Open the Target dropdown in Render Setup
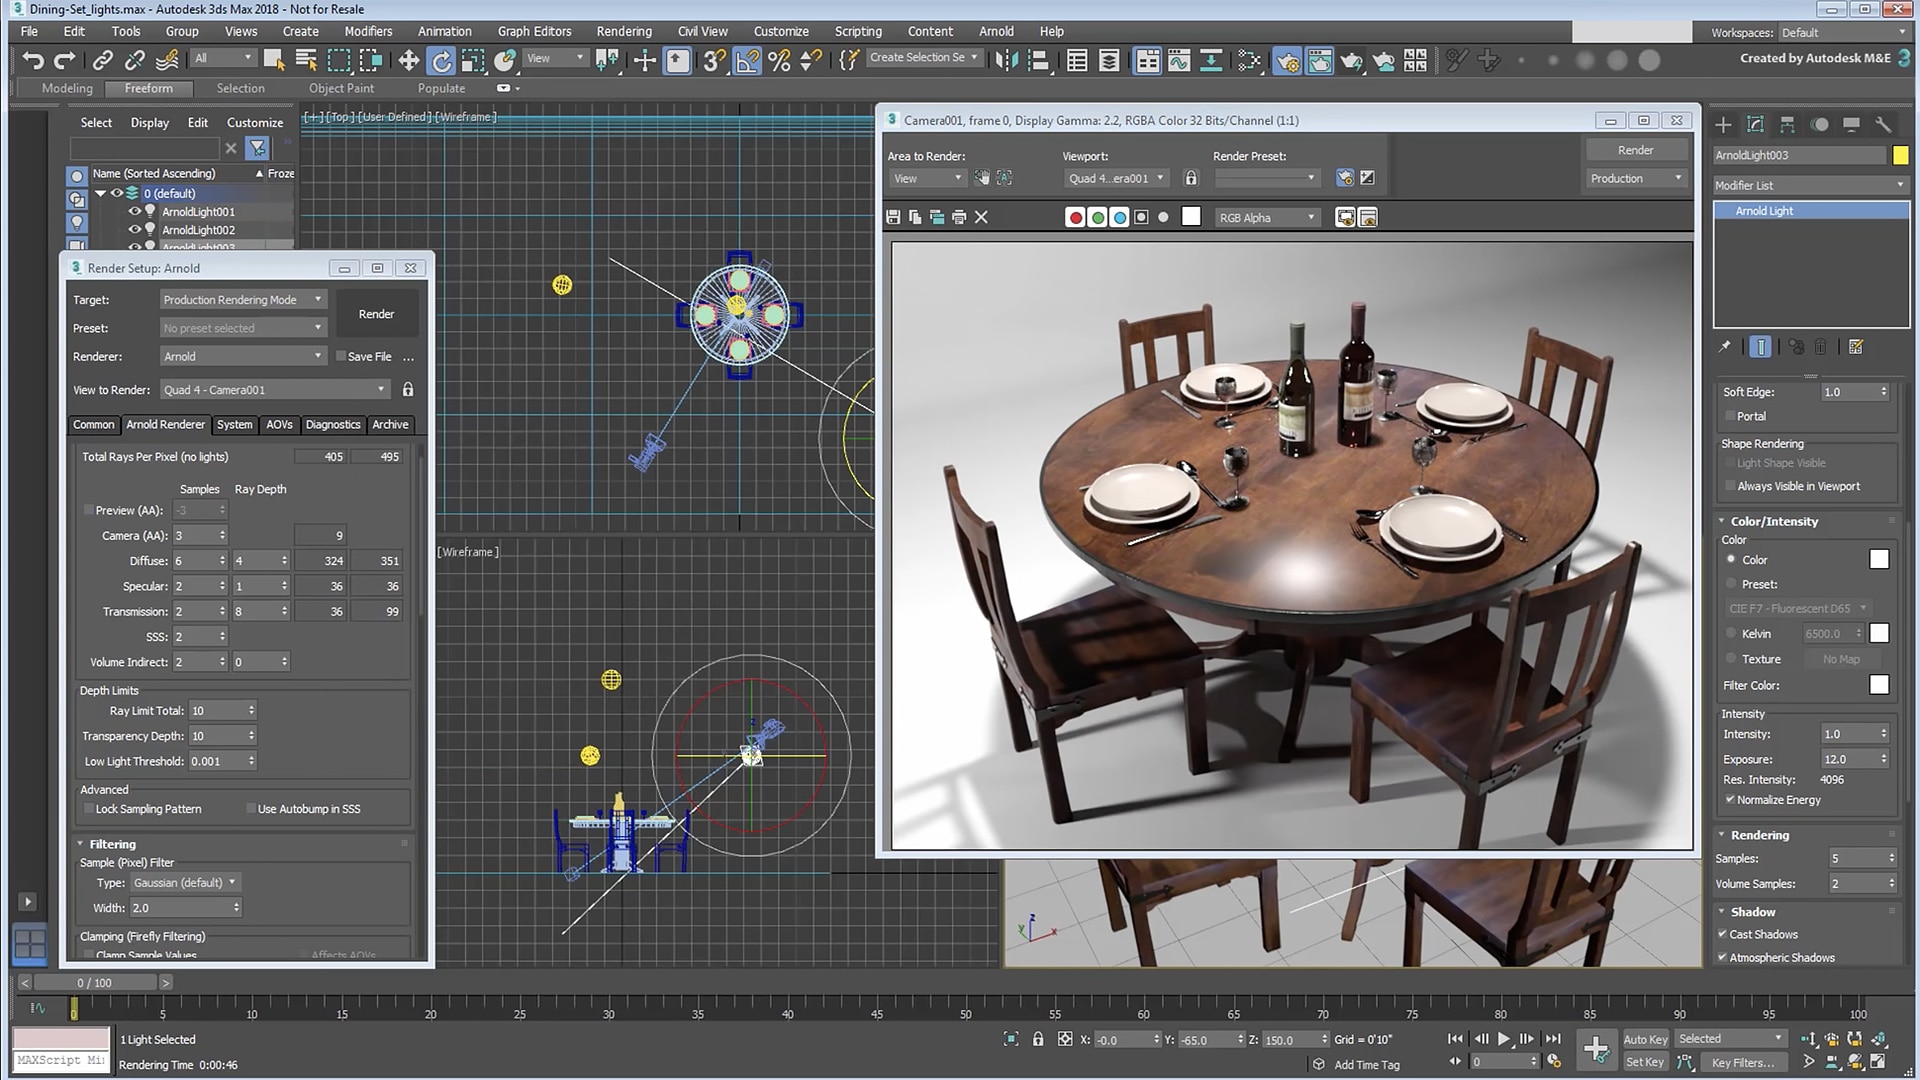Image resolution: width=1920 pixels, height=1080 pixels. click(239, 299)
